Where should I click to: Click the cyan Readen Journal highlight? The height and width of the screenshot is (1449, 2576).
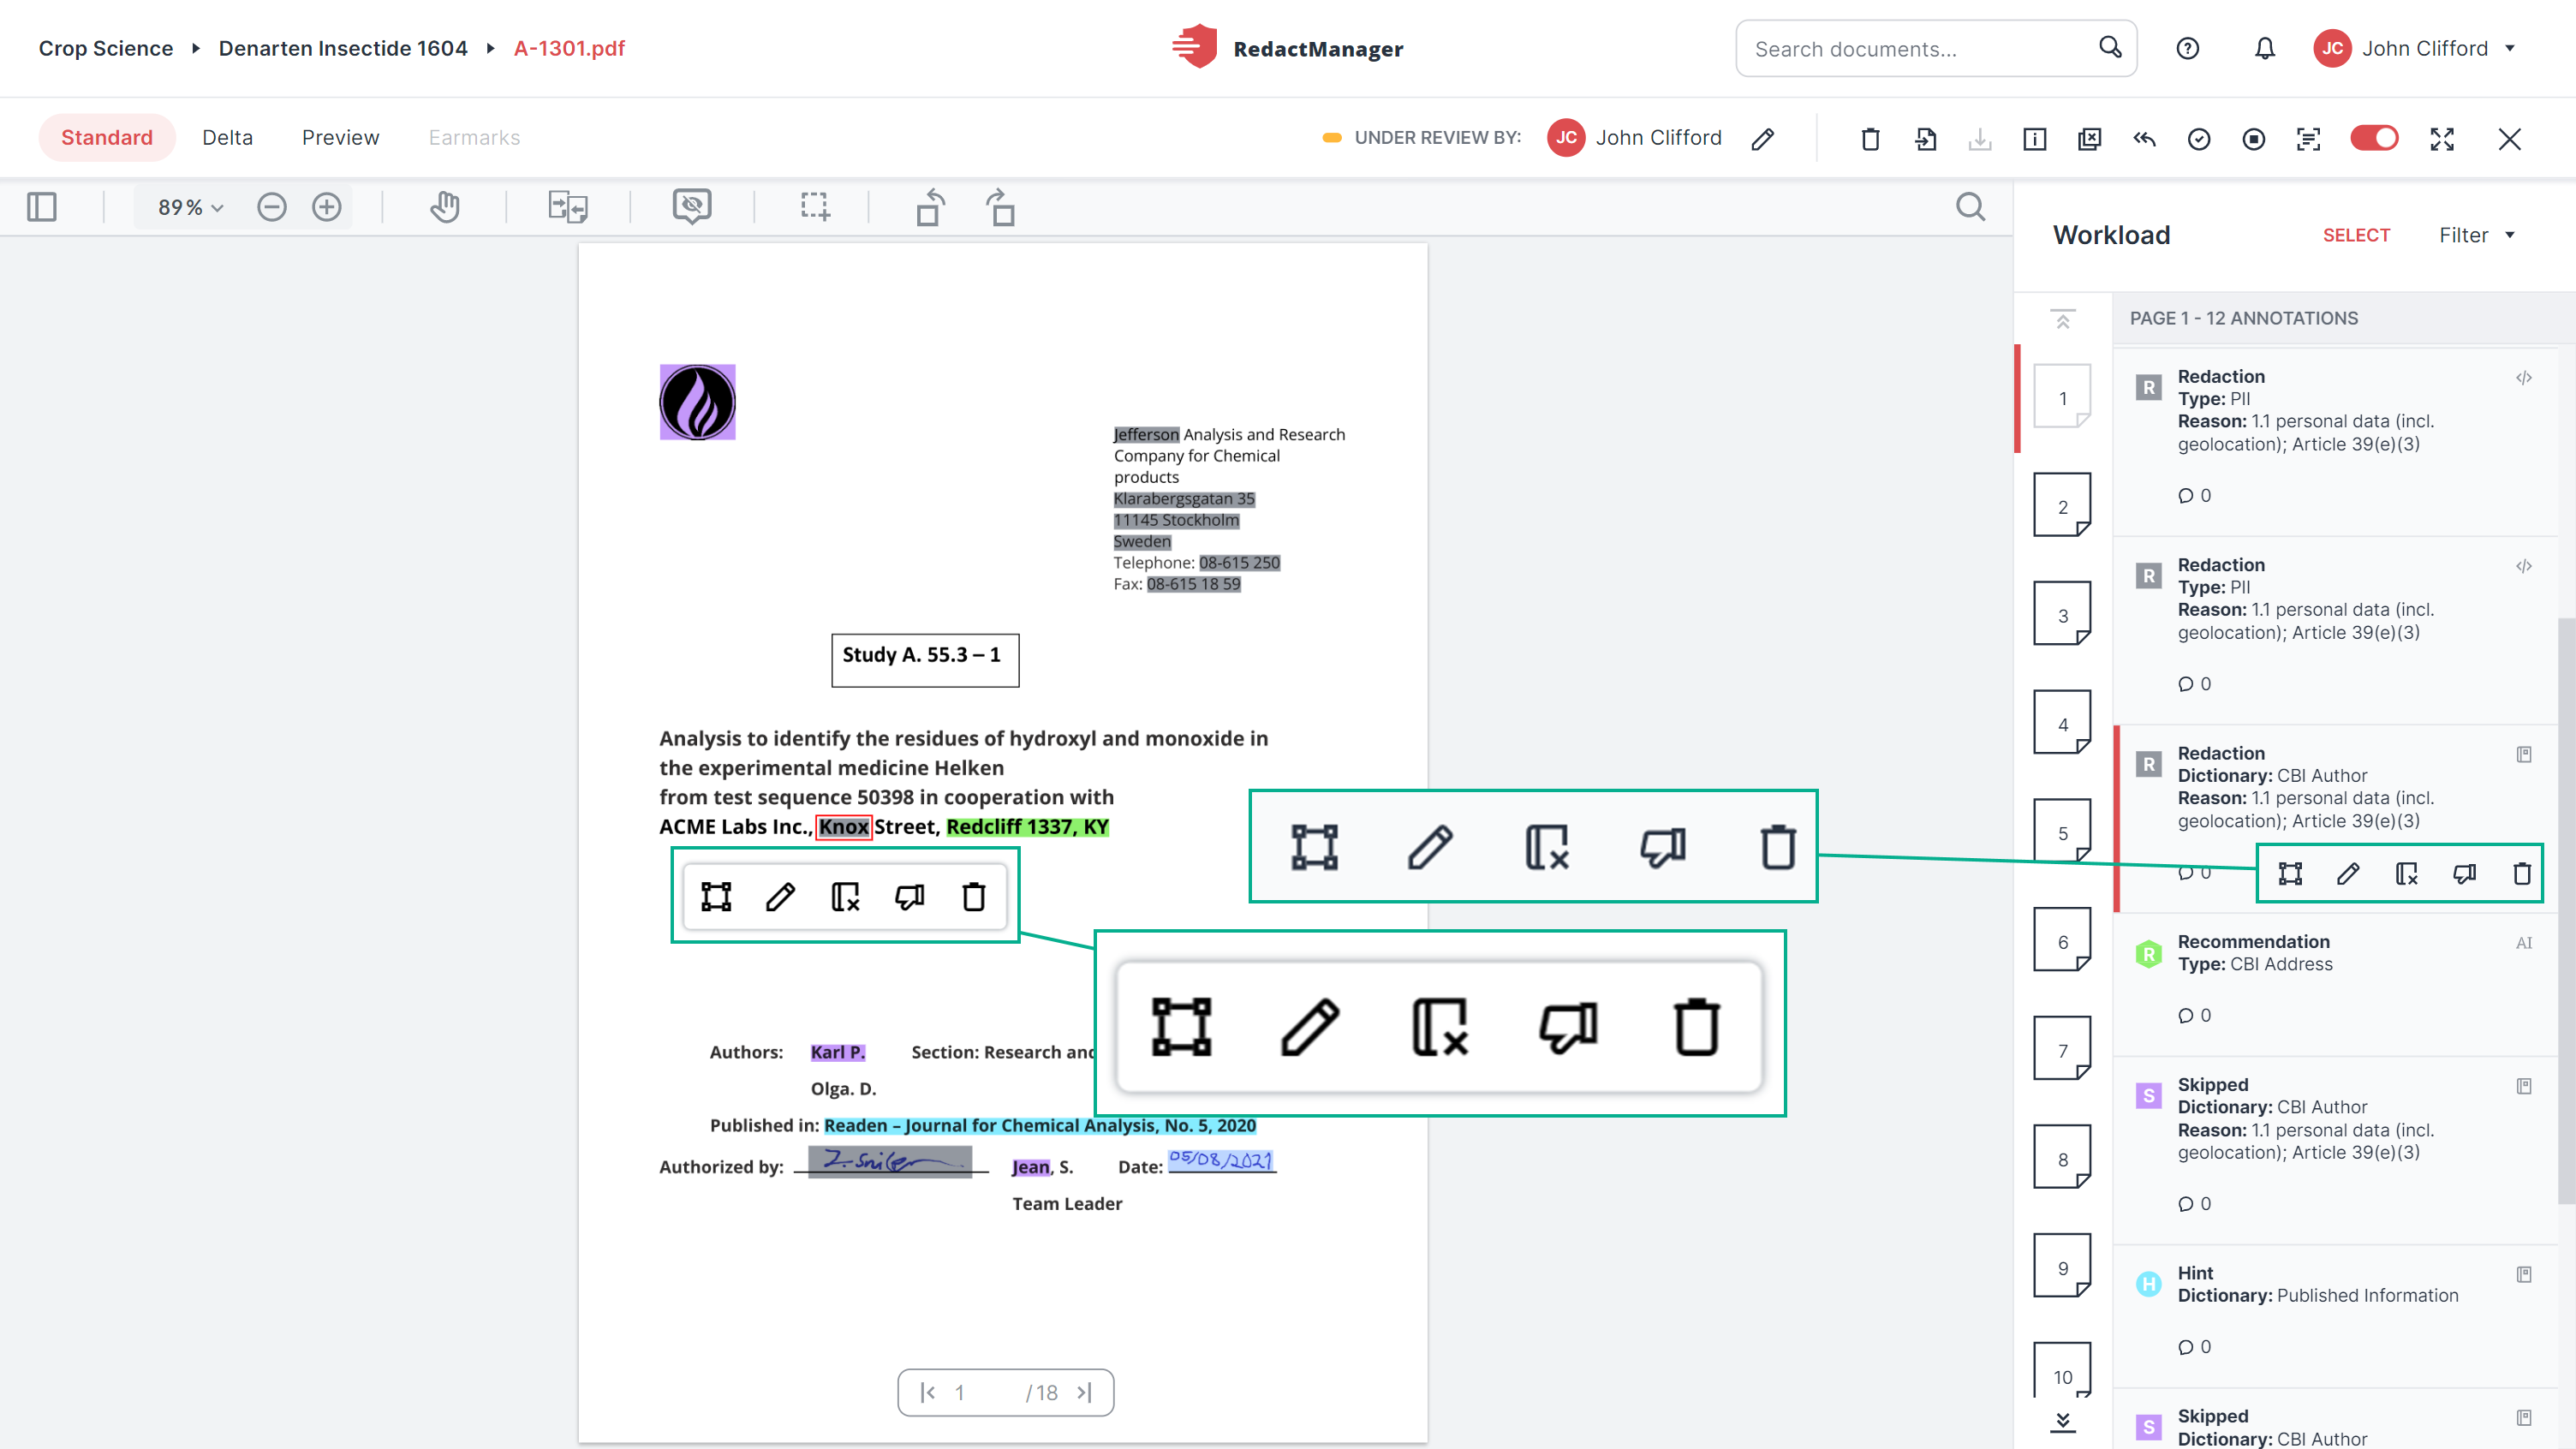[x=1039, y=1125]
